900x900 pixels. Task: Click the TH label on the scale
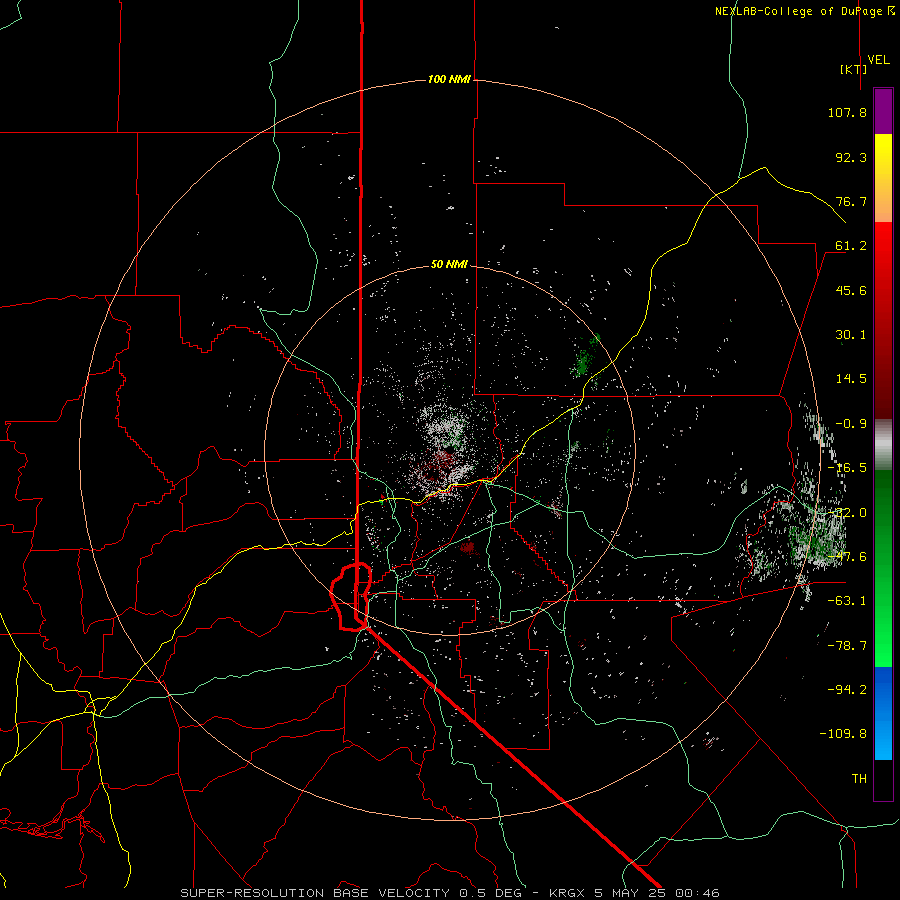(859, 778)
